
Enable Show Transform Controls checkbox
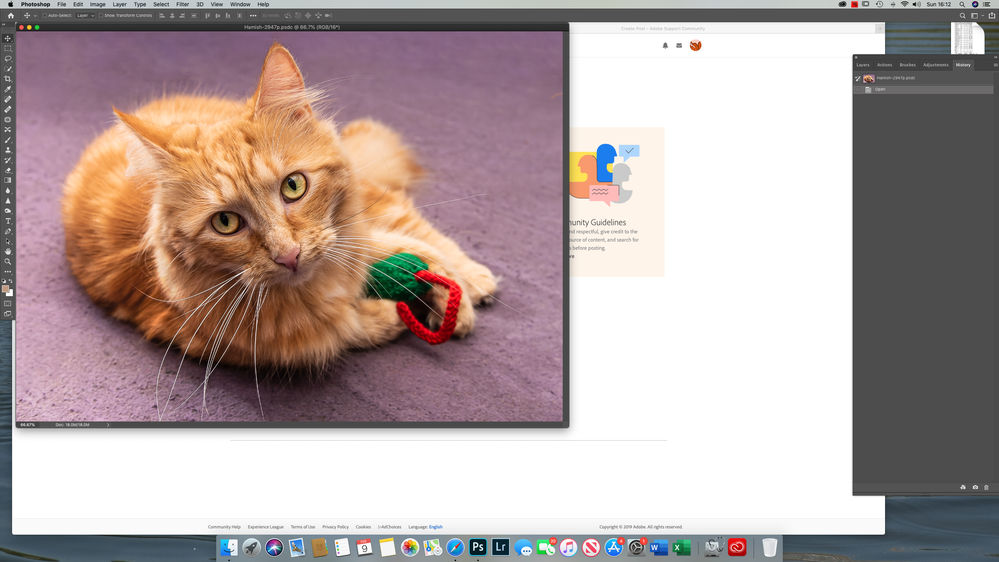pyautogui.click(x=101, y=15)
